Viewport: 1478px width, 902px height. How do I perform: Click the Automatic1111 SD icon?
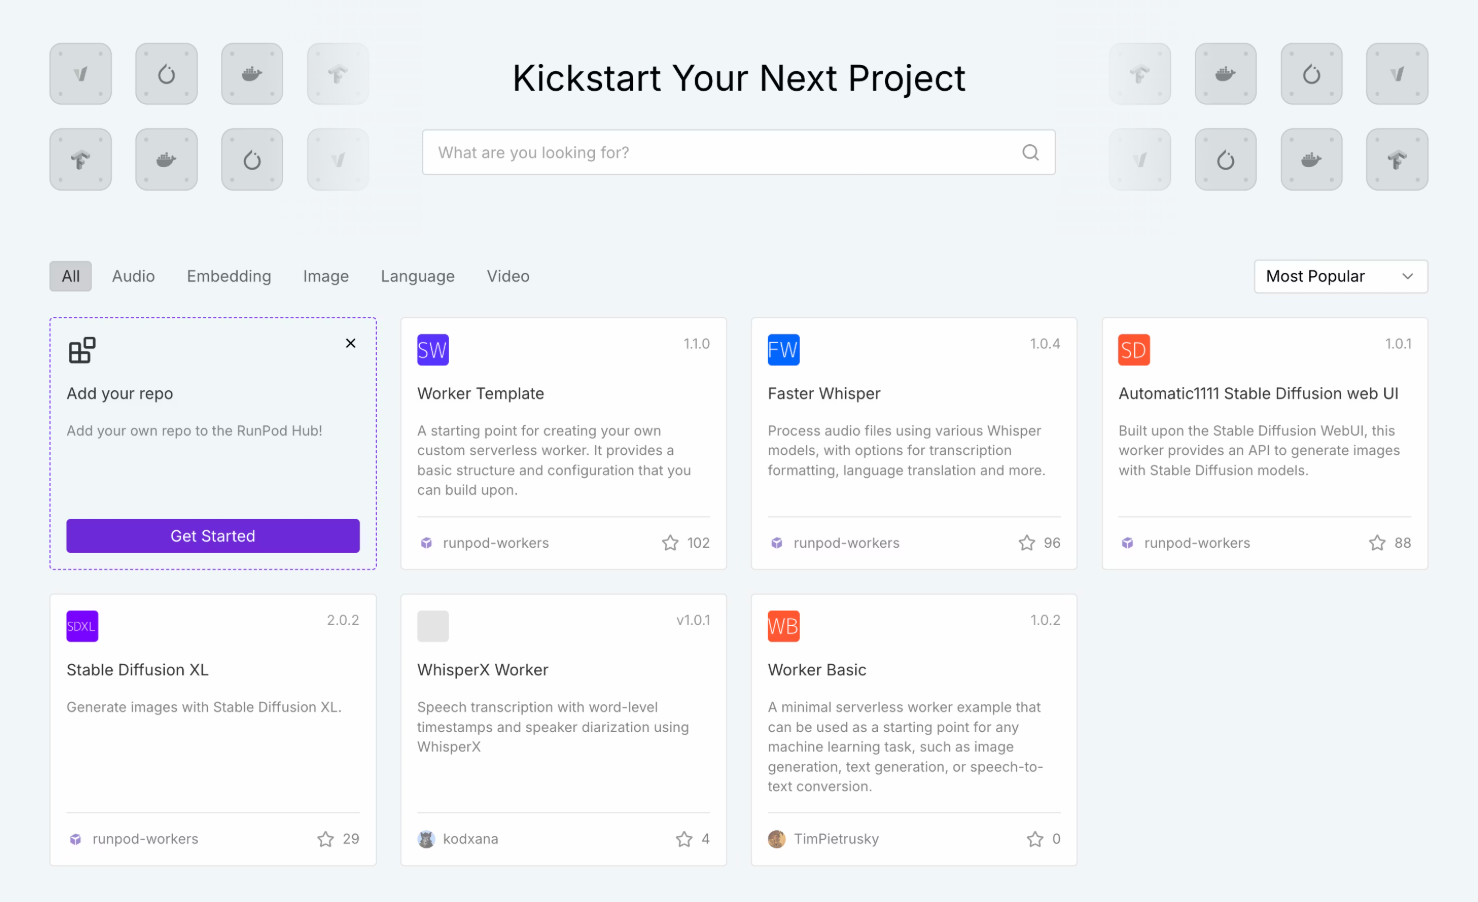[1134, 349]
